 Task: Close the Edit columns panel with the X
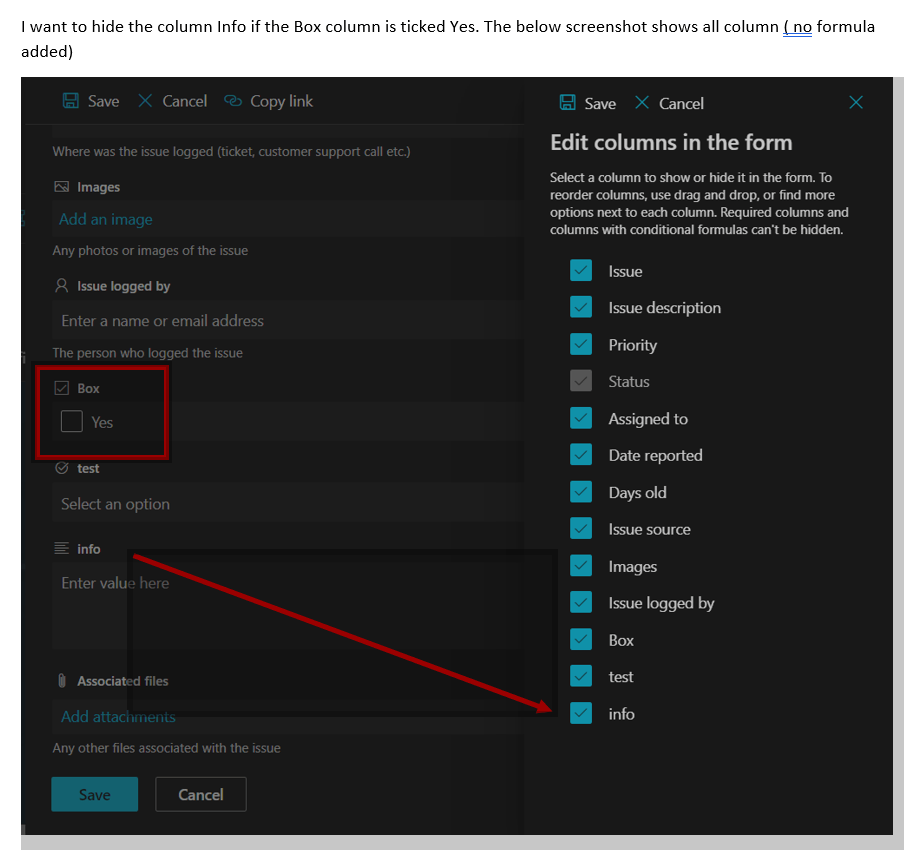tap(856, 102)
